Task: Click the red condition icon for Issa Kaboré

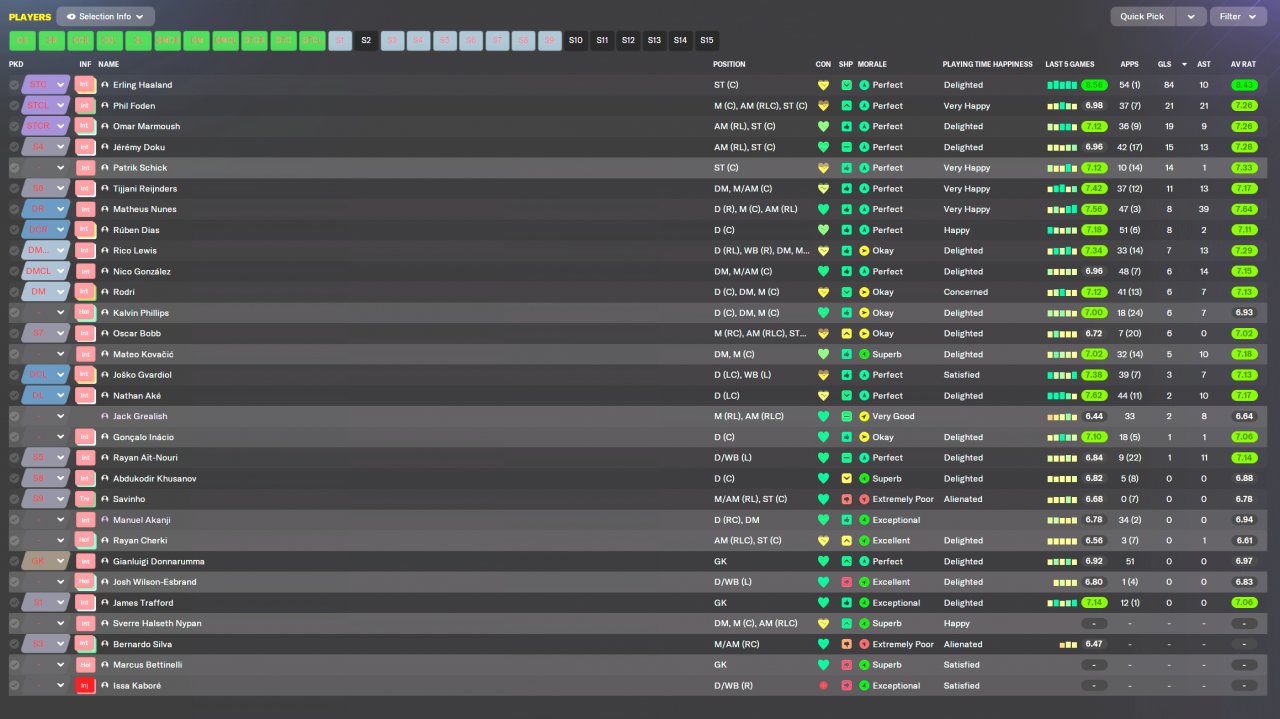Action: pyautogui.click(x=823, y=686)
